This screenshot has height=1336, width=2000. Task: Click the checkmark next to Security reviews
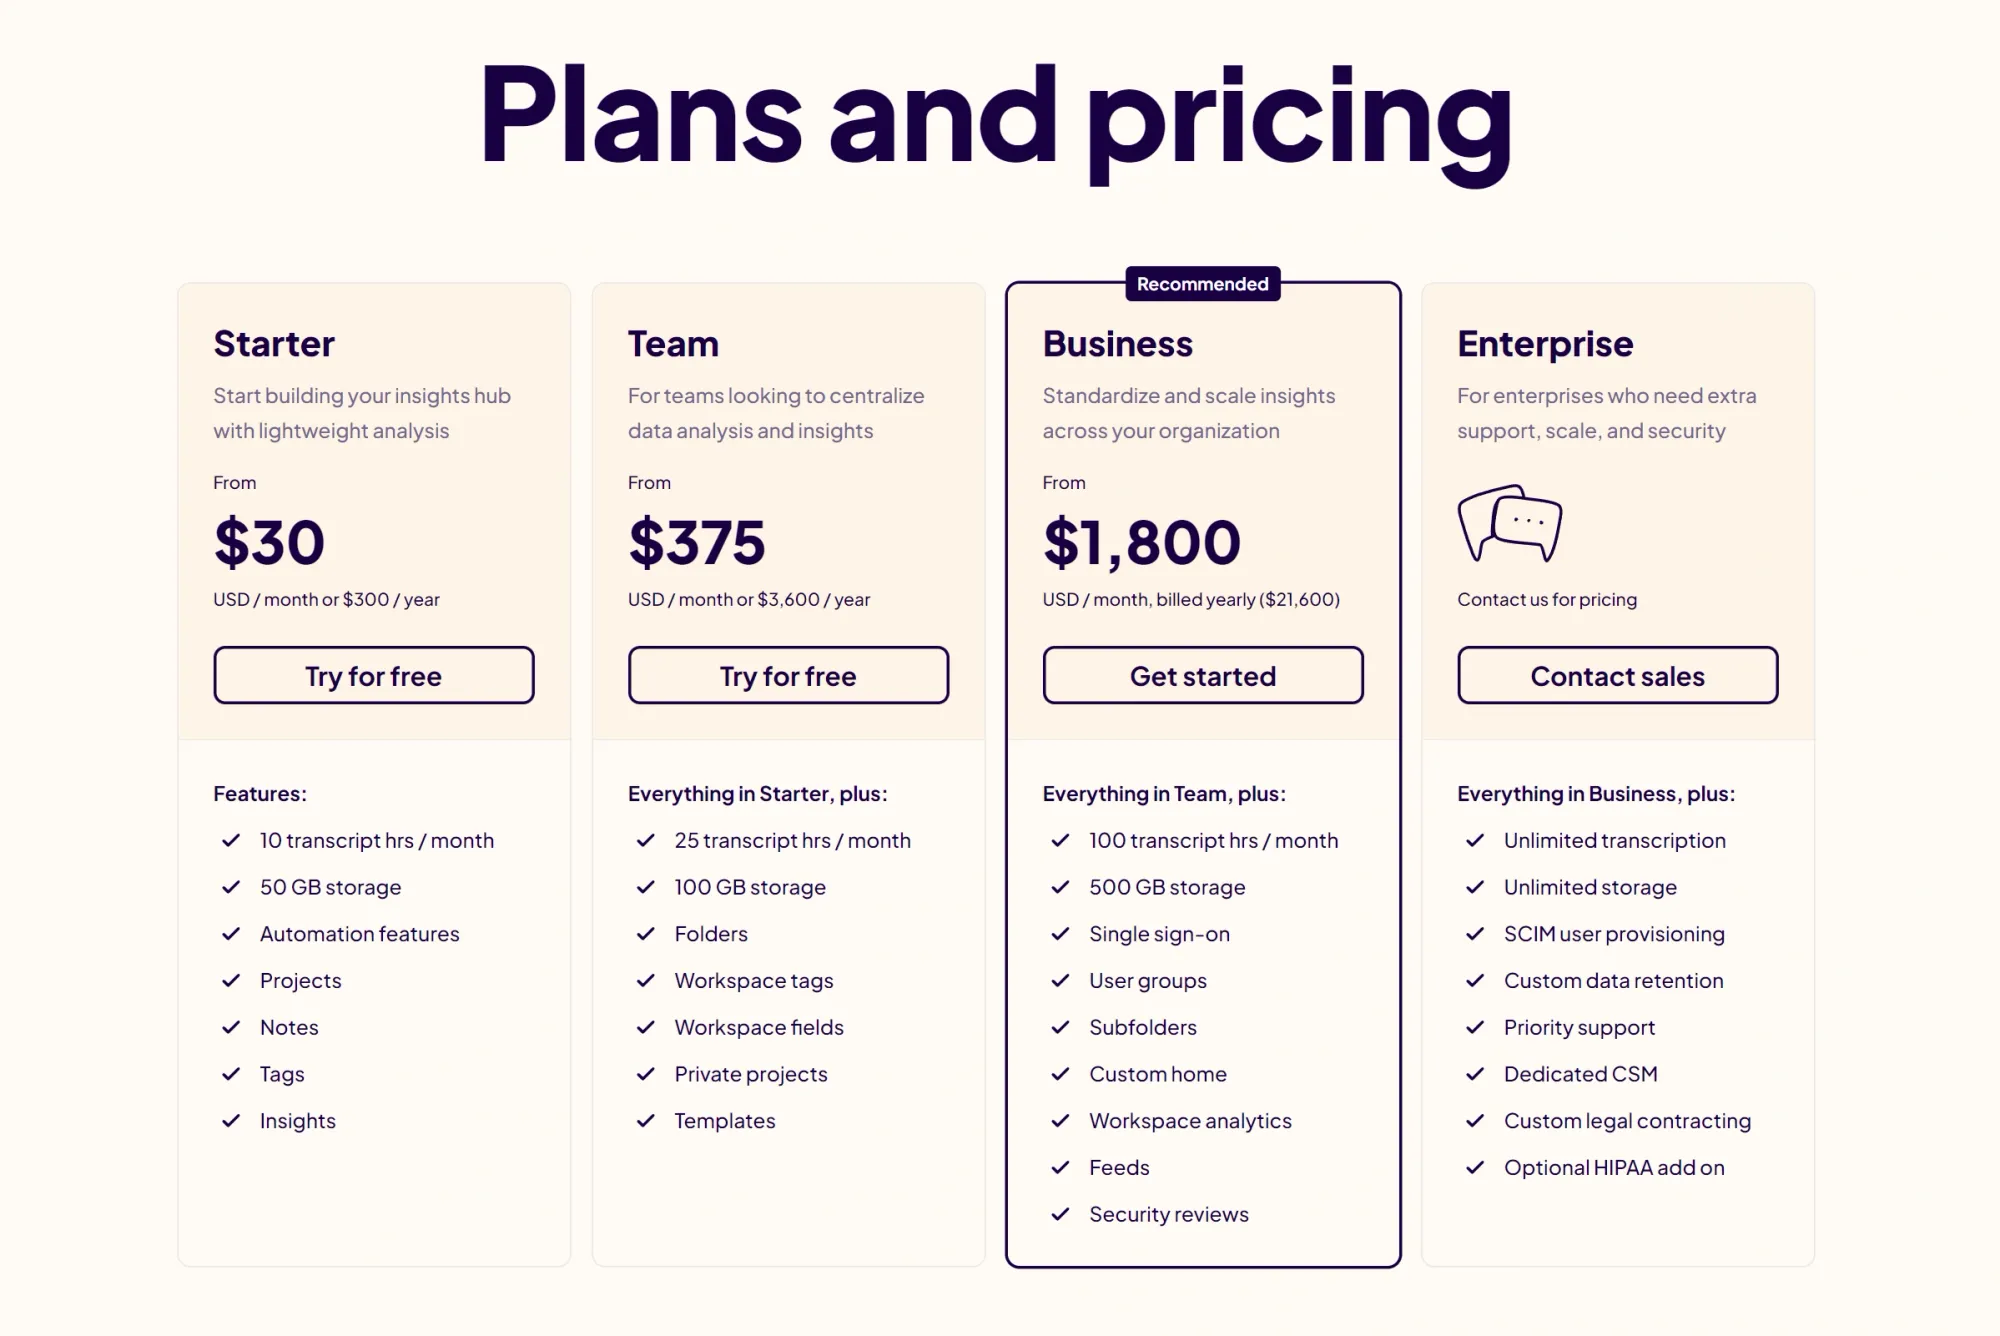tap(1060, 1214)
